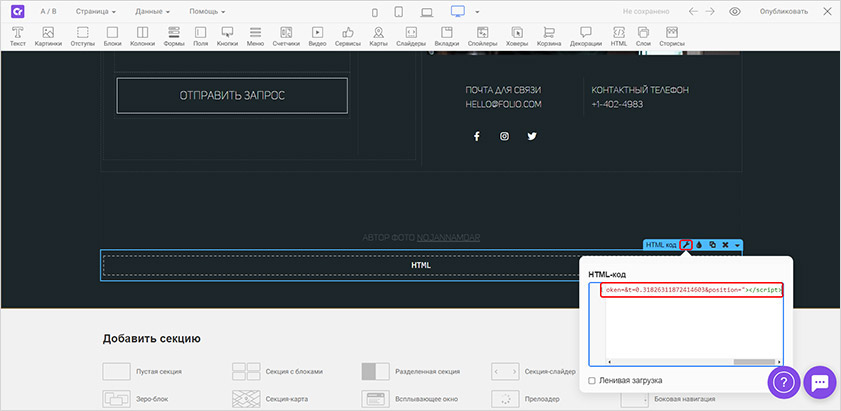Viewport: 841px width, 411px height.
Task: Open the Twitter social icon
Action: tap(532, 136)
